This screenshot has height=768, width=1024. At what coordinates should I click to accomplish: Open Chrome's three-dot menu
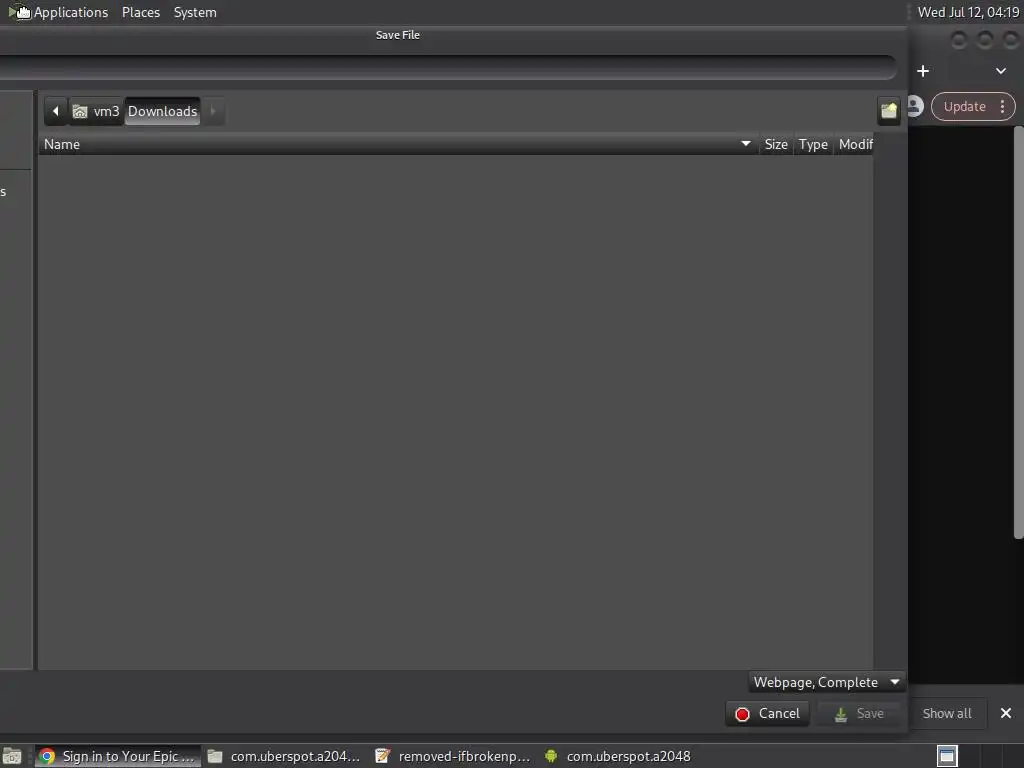pyautogui.click(x=1002, y=106)
